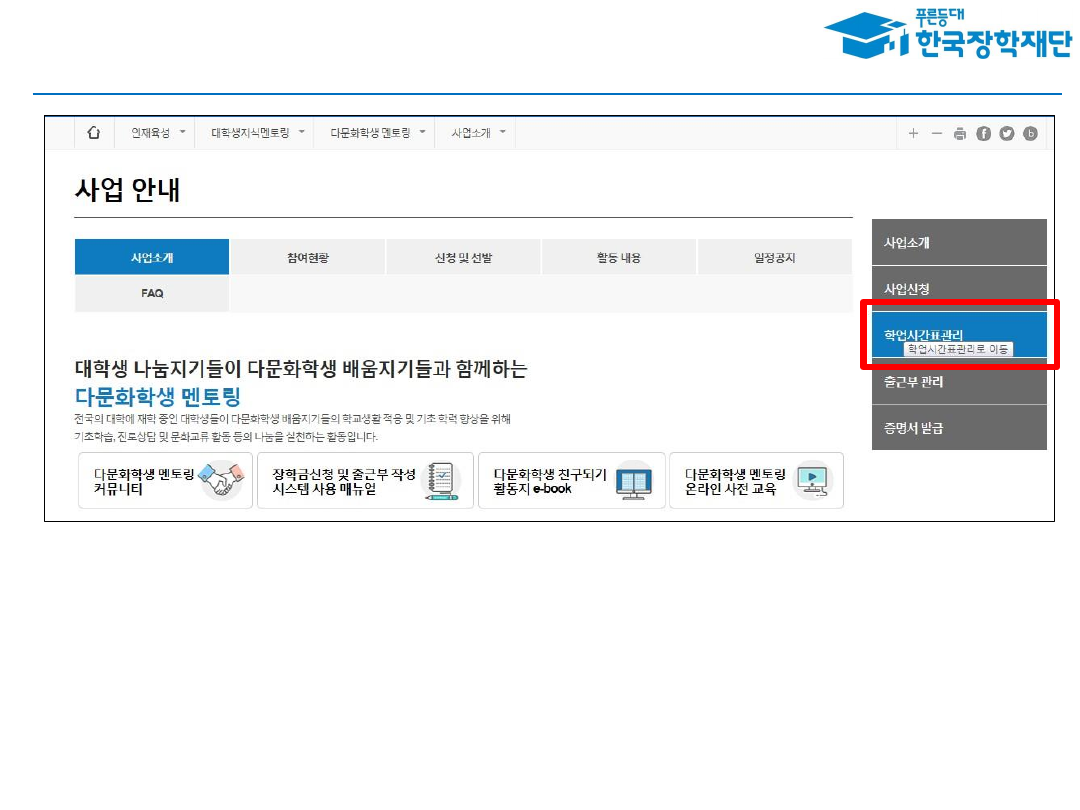
Task: Open 친구되기 활동지 e-book banner
Action: coord(571,481)
